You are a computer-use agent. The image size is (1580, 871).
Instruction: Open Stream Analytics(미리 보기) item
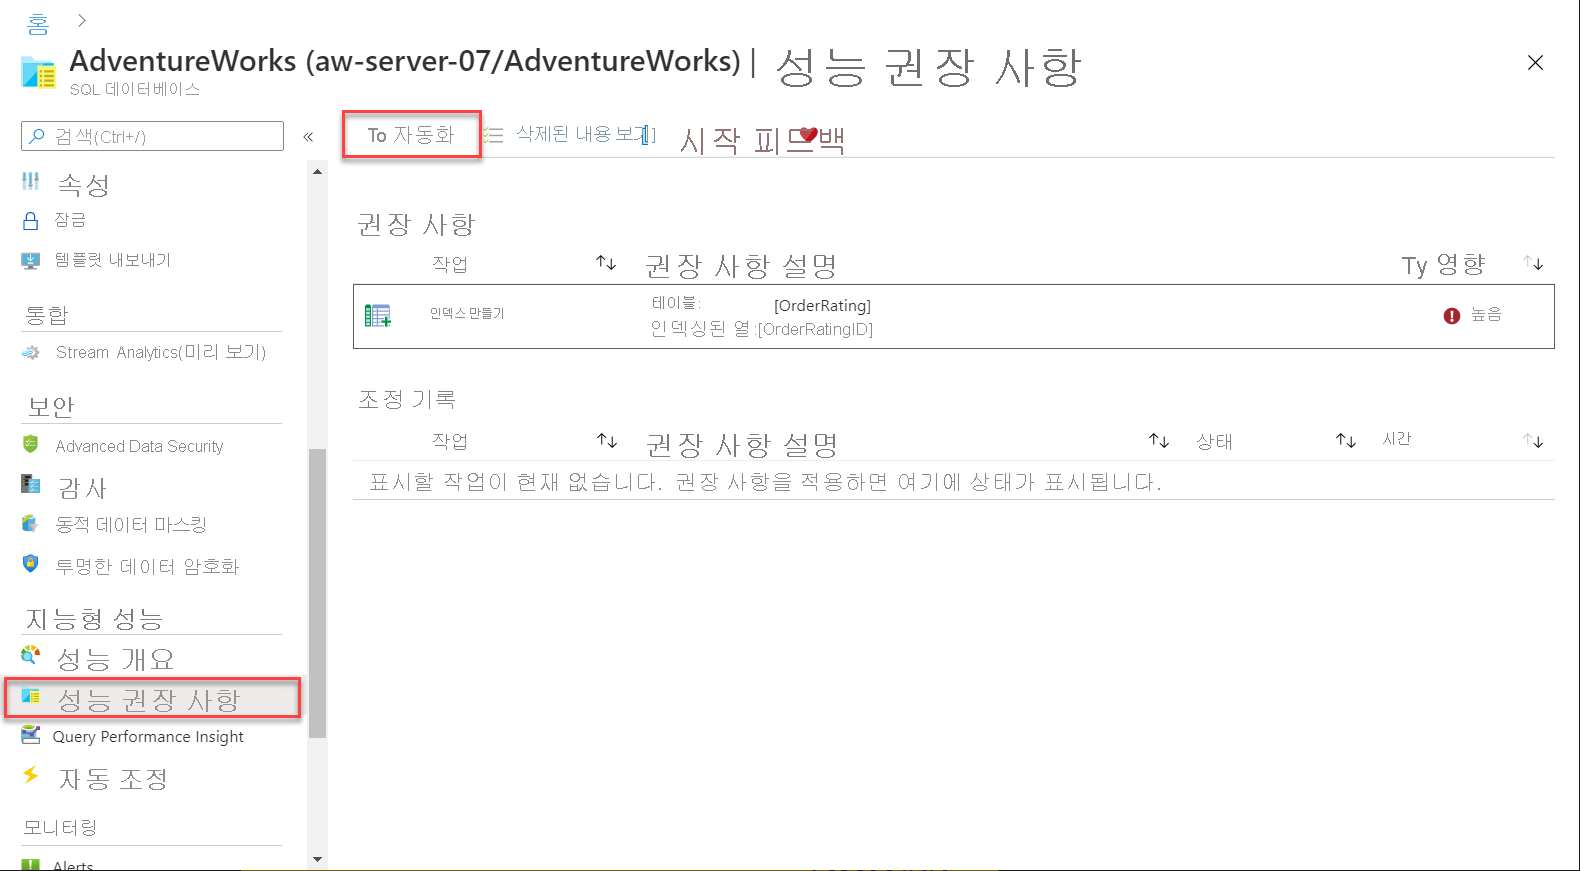(161, 352)
